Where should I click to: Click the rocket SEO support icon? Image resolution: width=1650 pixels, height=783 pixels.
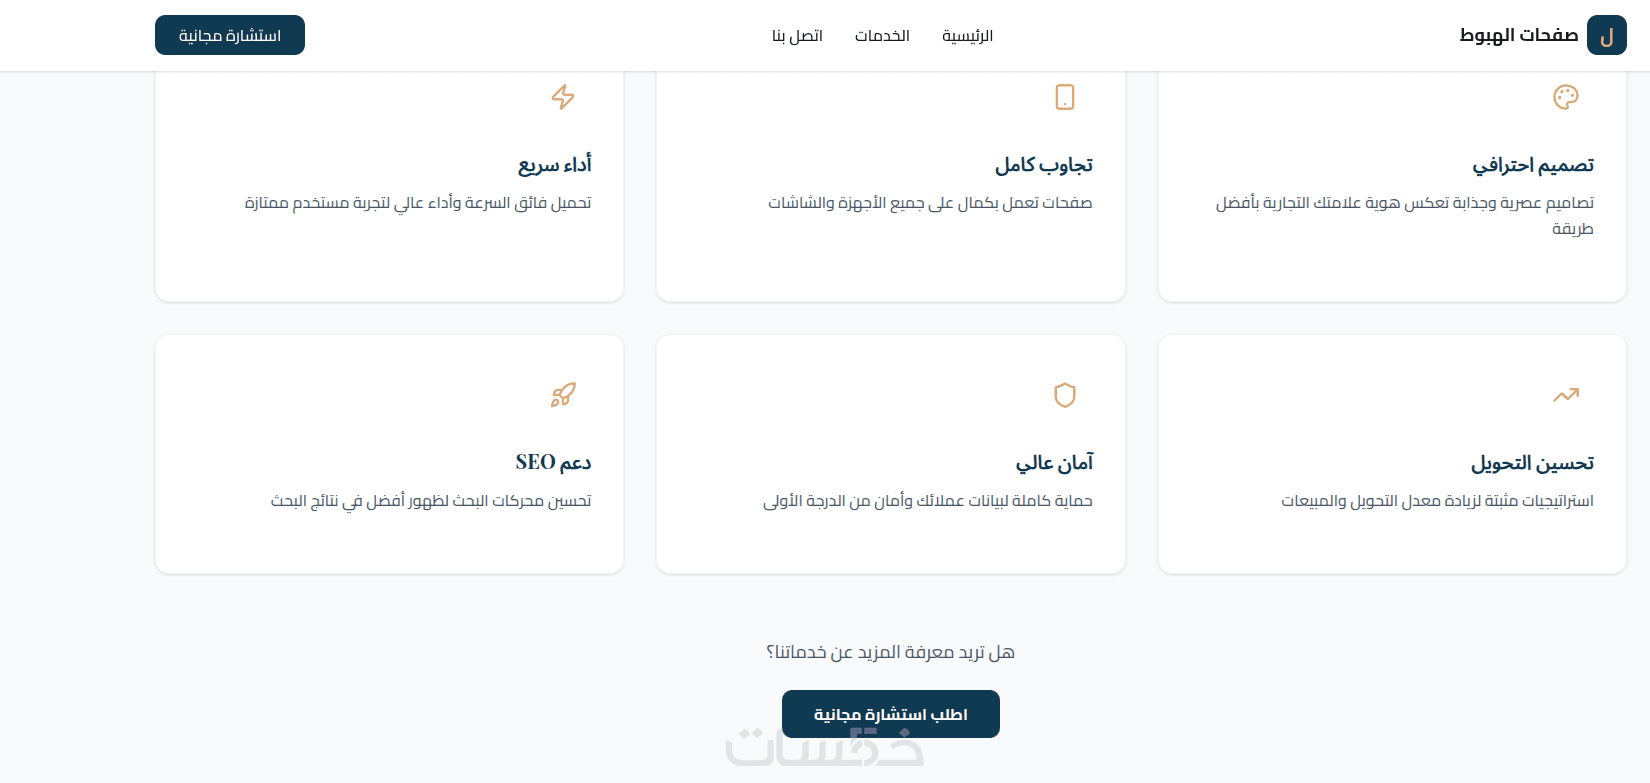click(x=563, y=395)
